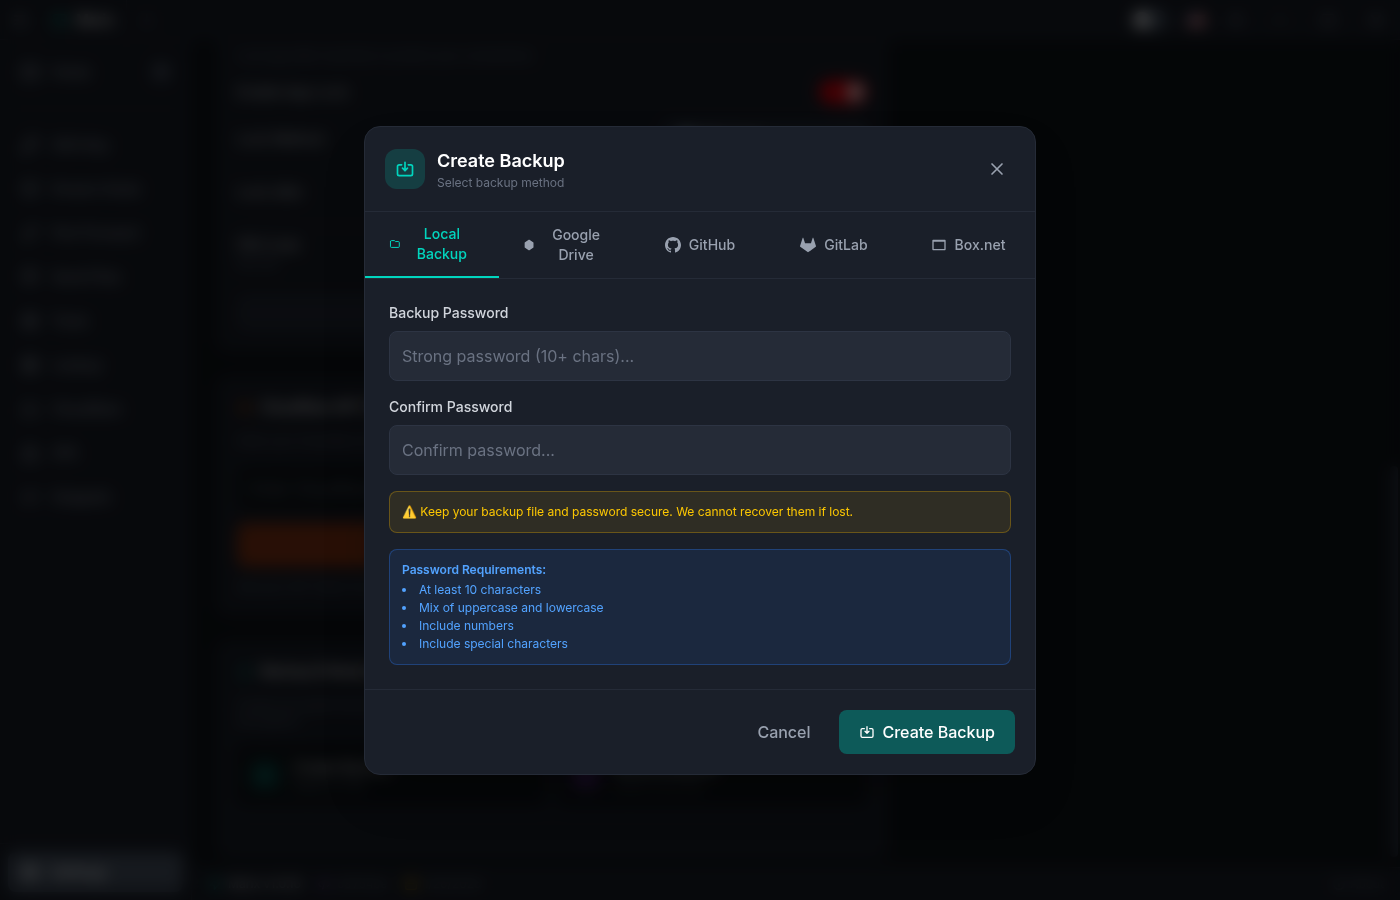The height and width of the screenshot is (900, 1400).
Task: Select the Local Backup tab
Action: [x=432, y=244]
